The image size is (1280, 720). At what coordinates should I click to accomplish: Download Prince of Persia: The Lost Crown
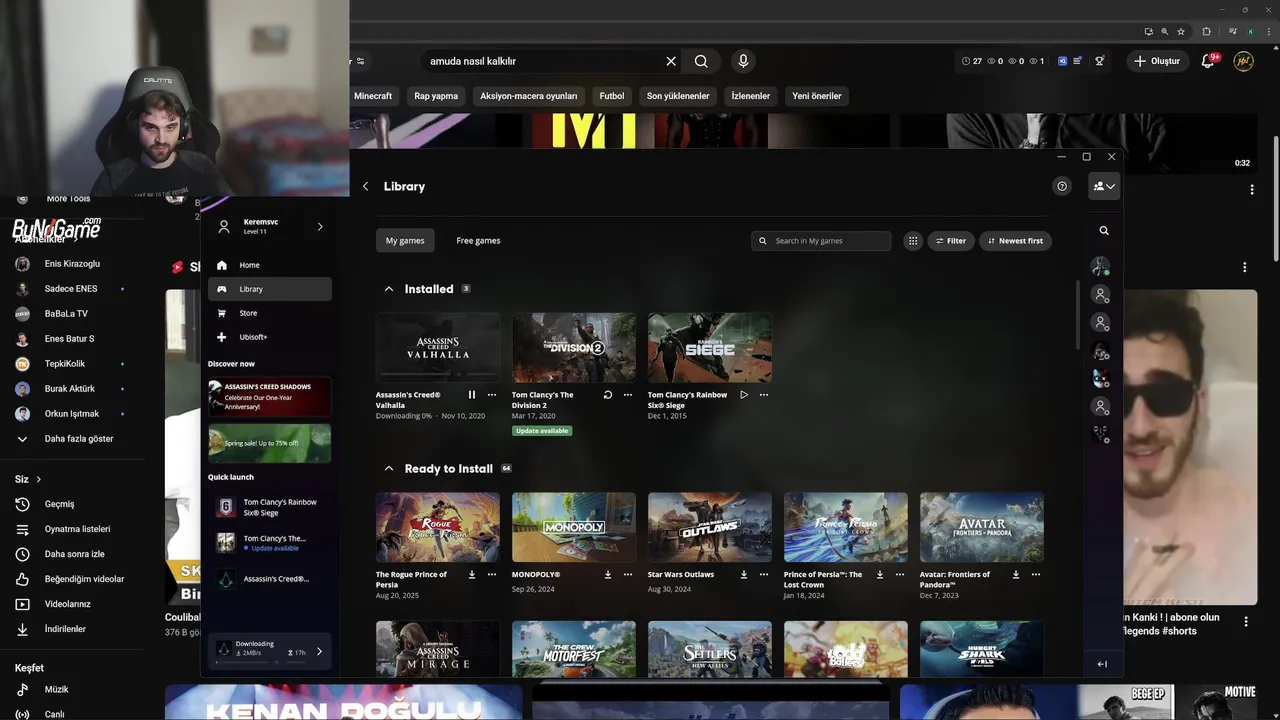880,575
